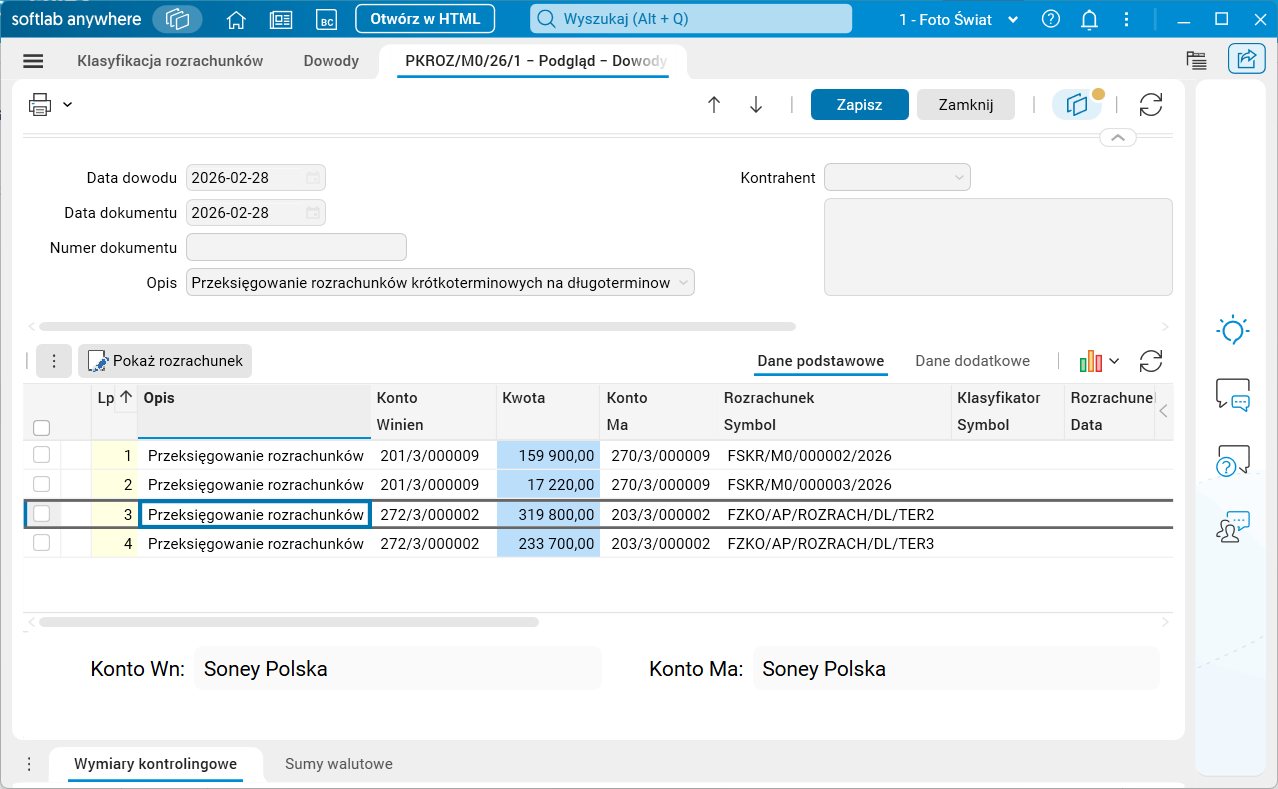Click the grid's horizontal scrollbar
1278x789 pixels.
click(x=289, y=622)
